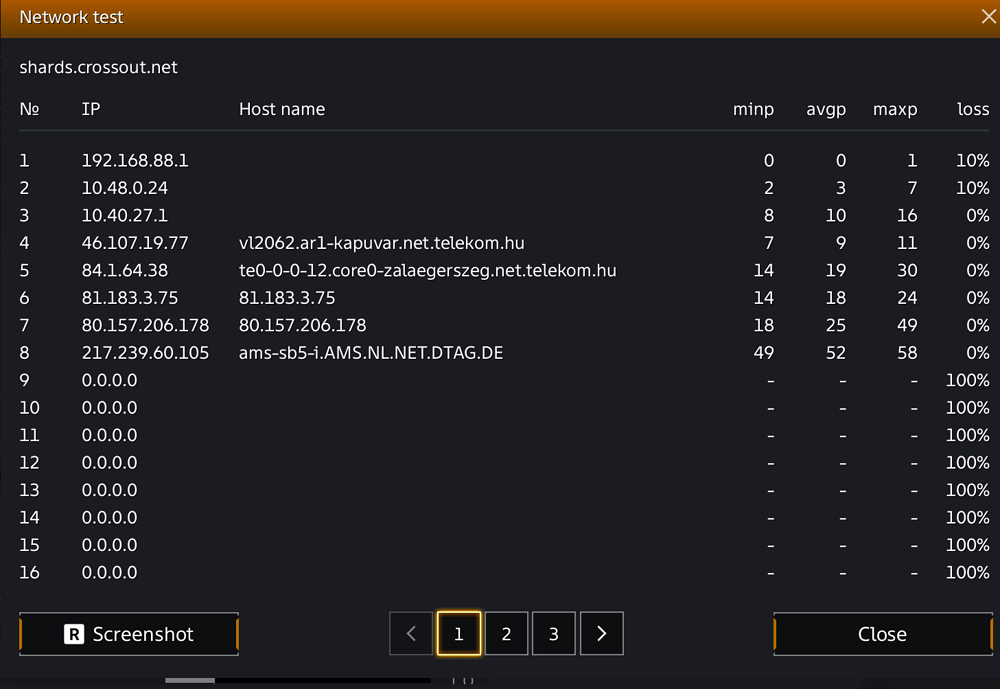Image resolution: width=1000 pixels, height=689 pixels.
Task: Click the Screenshot button
Action: [x=129, y=634]
